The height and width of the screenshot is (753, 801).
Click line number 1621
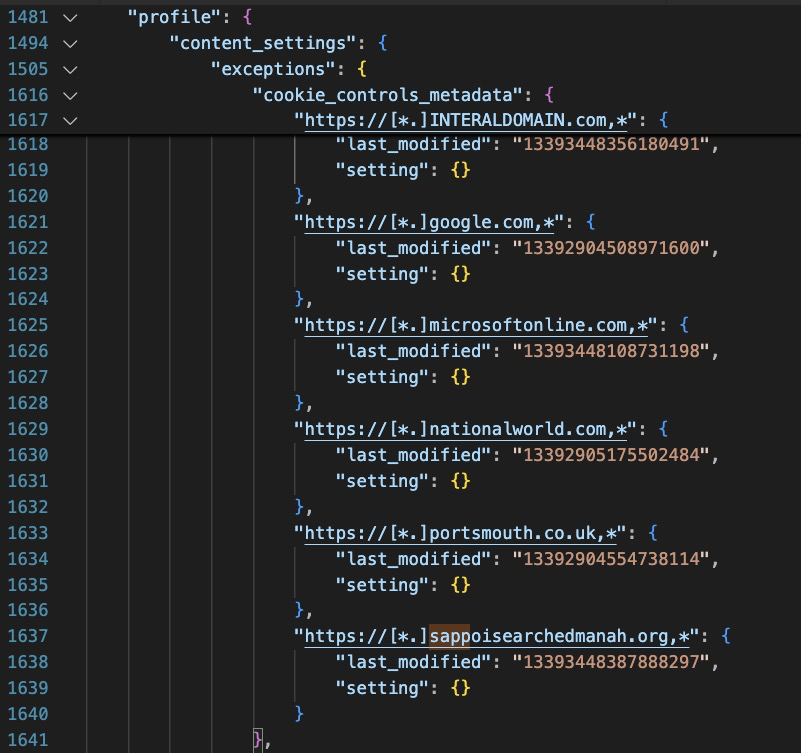[x=28, y=222]
